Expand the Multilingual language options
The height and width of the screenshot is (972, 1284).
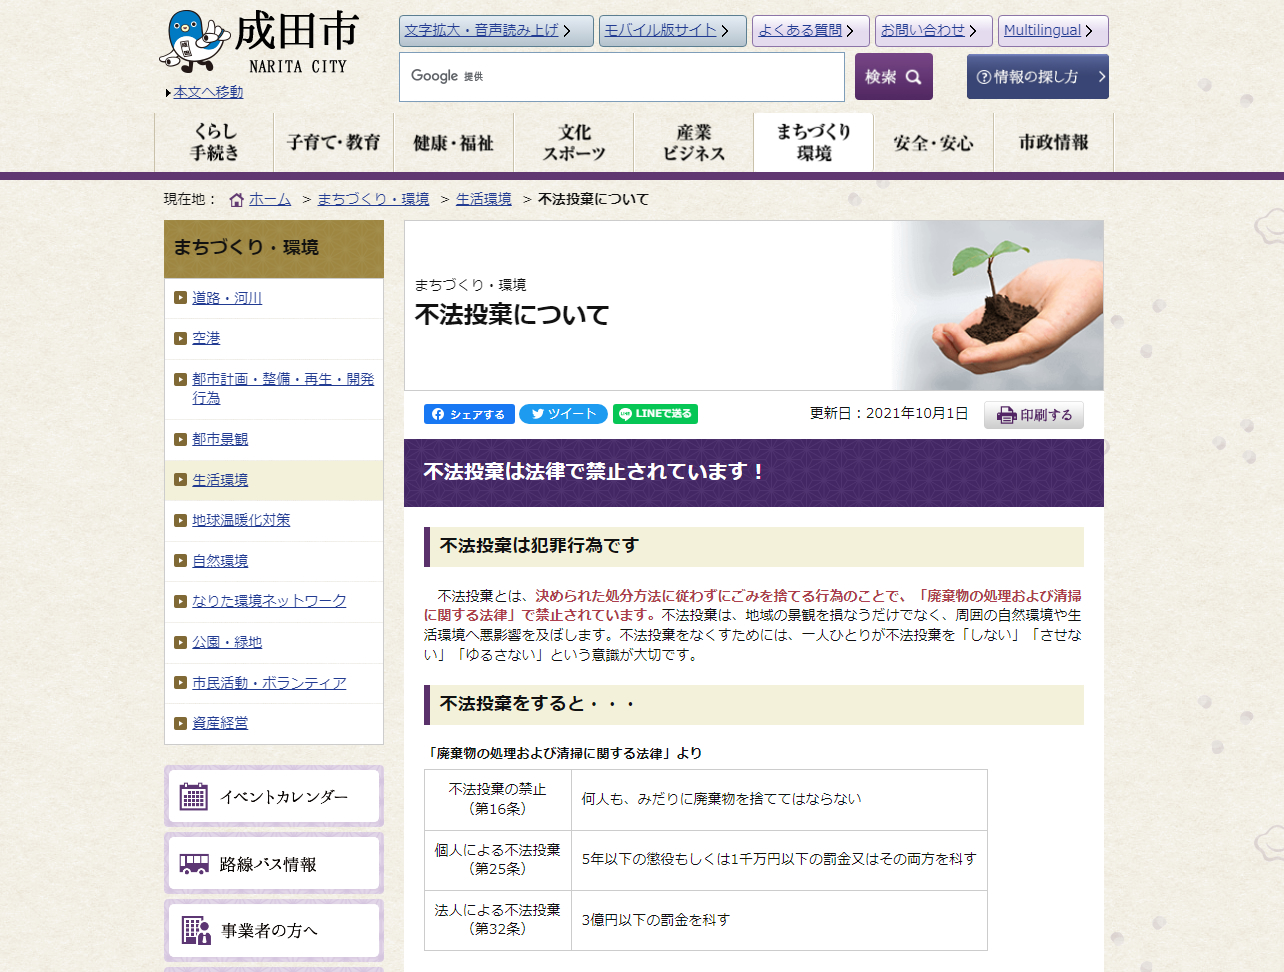1052,31
